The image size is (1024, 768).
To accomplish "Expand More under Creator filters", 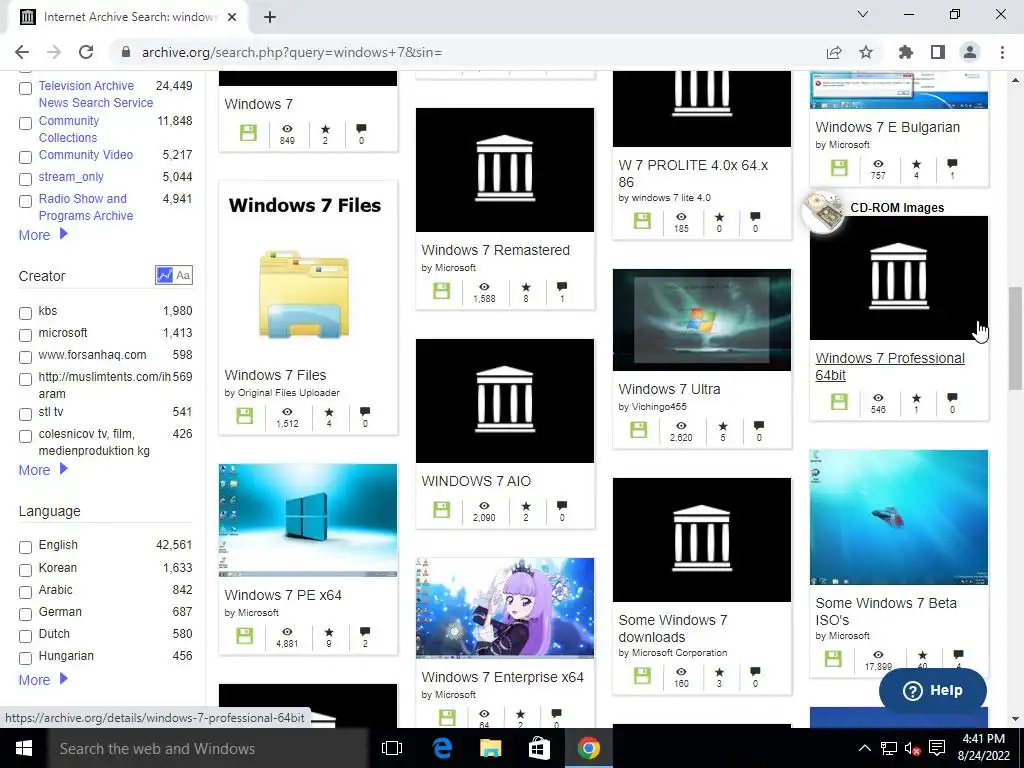I will [x=43, y=470].
